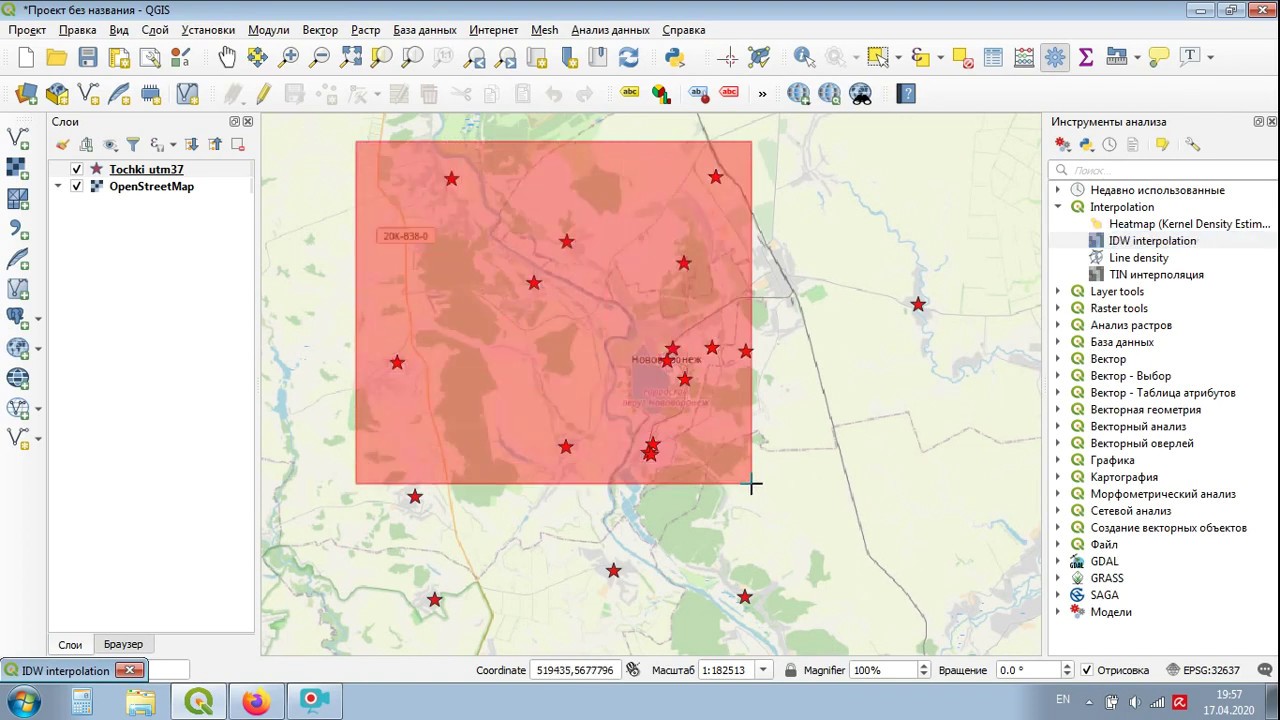Screen dimensions: 1280x720
Task: Uncheck the Tochki_utm37 layer visibility
Action: [77, 169]
